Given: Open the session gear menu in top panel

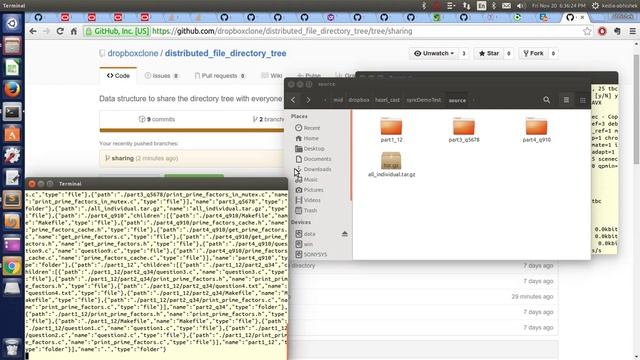Looking at the screenshot, I should tap(595, 6).
